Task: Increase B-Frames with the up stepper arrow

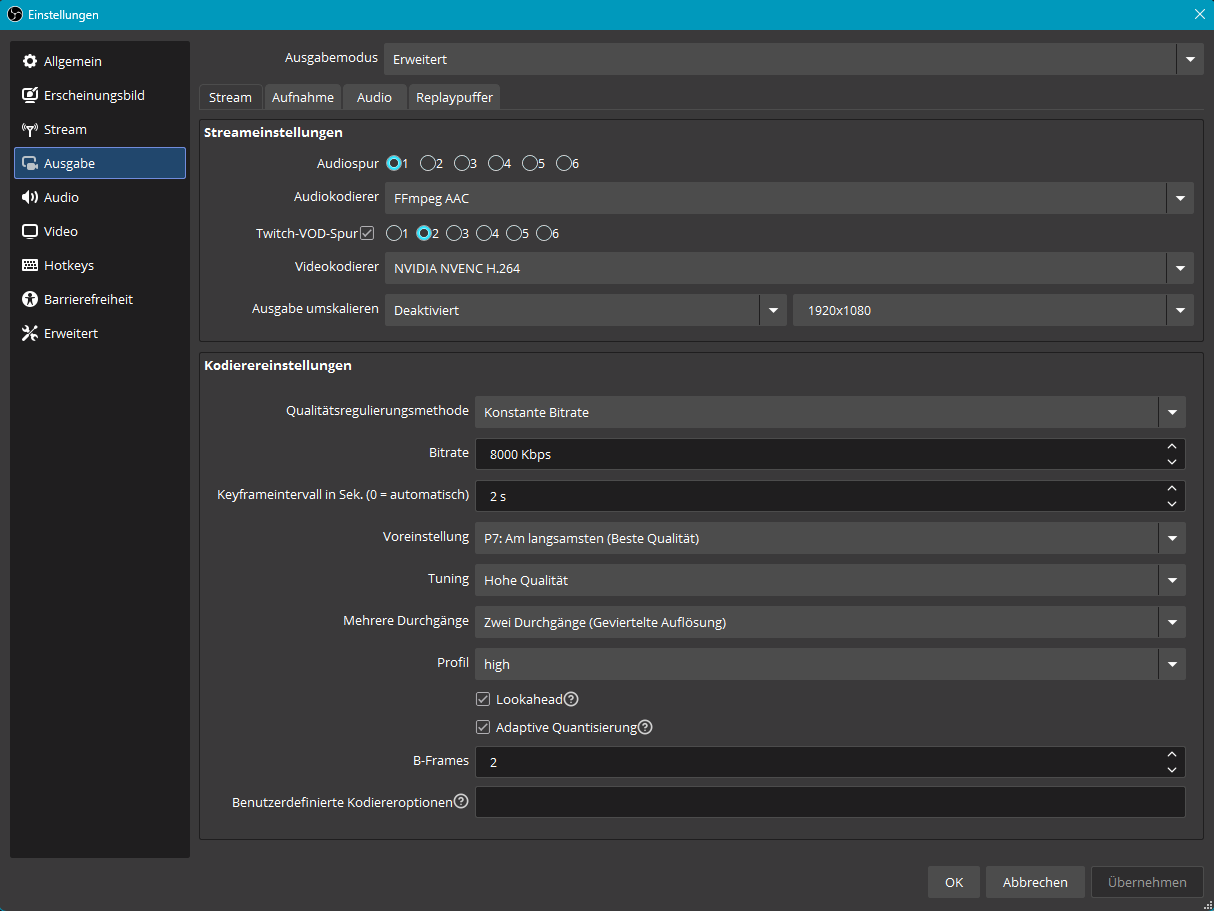Action: [1171, 755]
